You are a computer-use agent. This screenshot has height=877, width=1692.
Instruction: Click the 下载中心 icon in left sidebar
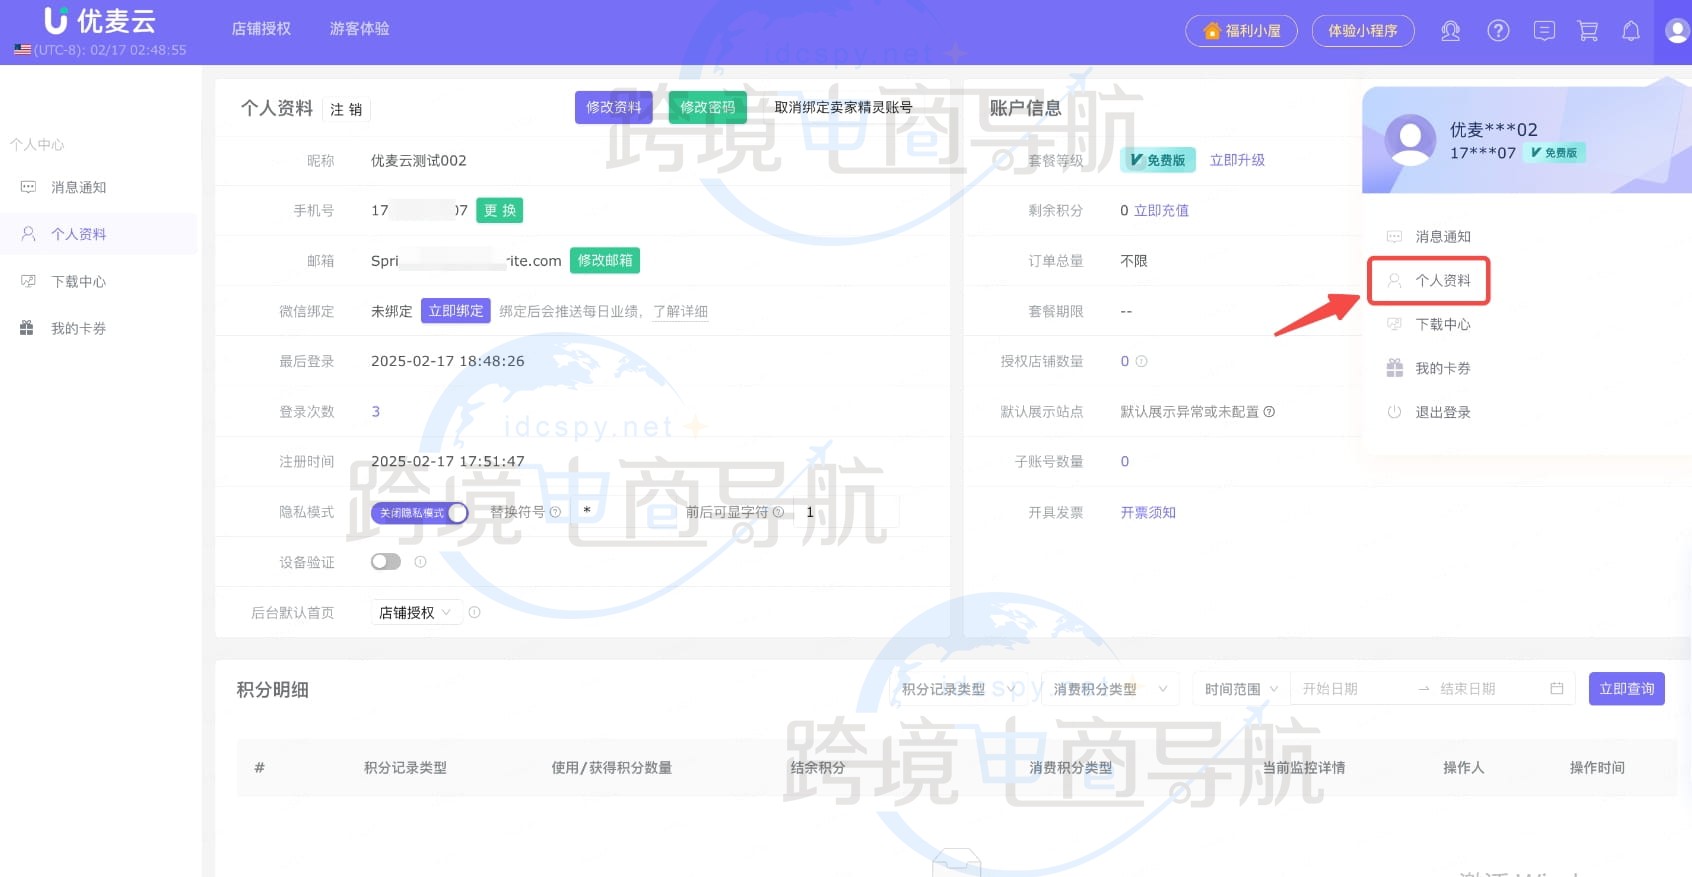point(28,281)
